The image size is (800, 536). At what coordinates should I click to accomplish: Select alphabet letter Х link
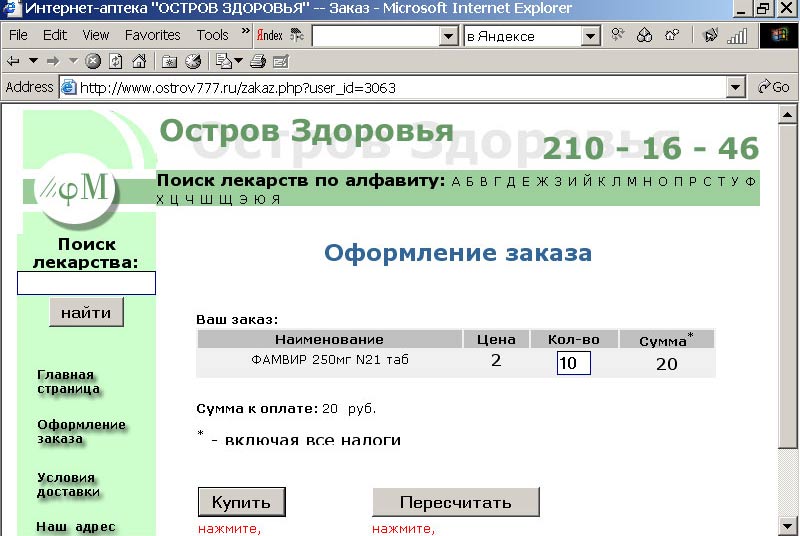tap(160, 199)
